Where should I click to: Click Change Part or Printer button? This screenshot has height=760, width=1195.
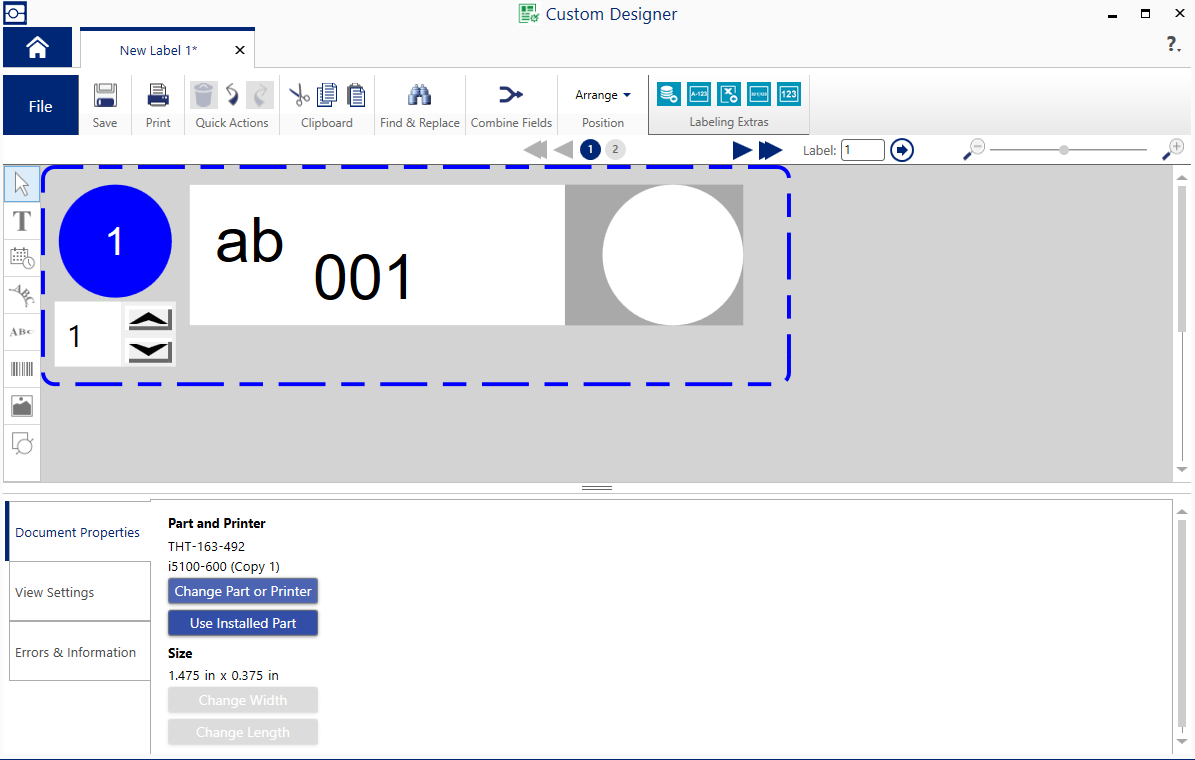(x=243, y=591)
